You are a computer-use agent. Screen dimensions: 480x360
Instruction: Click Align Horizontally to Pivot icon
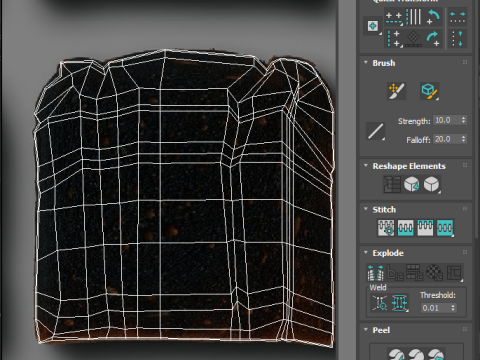point(394,17)
